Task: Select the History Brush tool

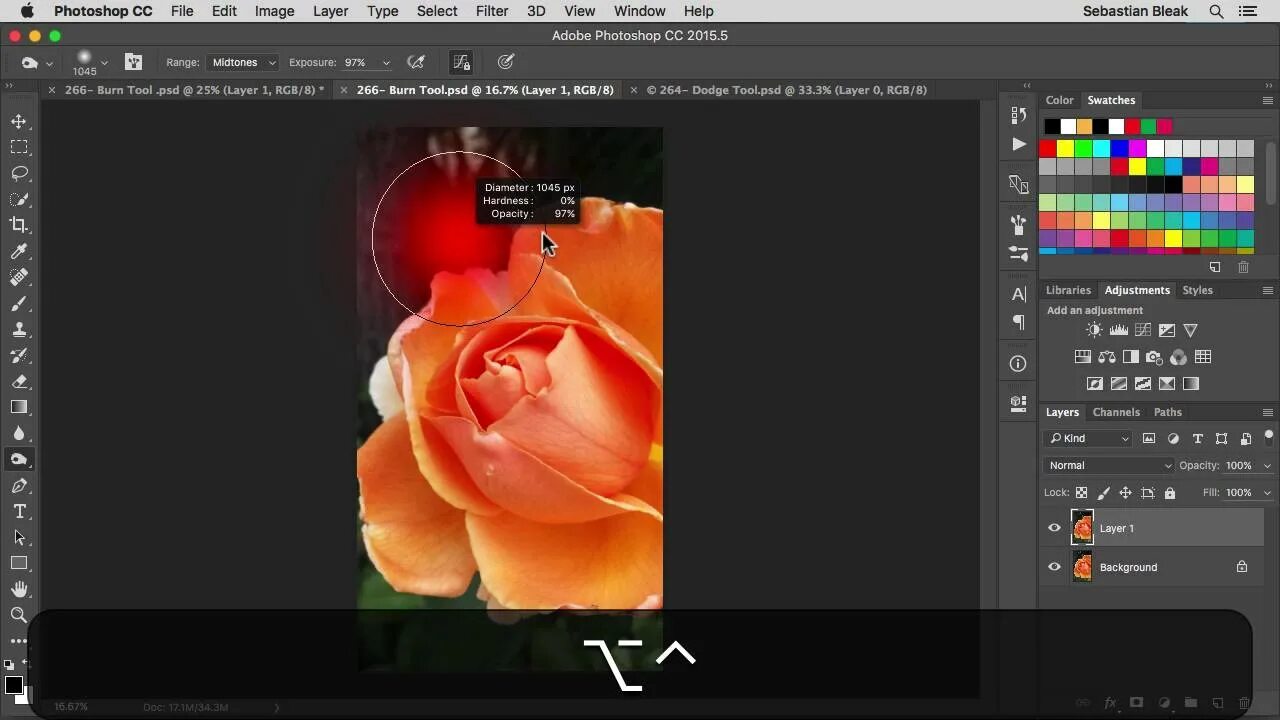Action: point(19,355)
